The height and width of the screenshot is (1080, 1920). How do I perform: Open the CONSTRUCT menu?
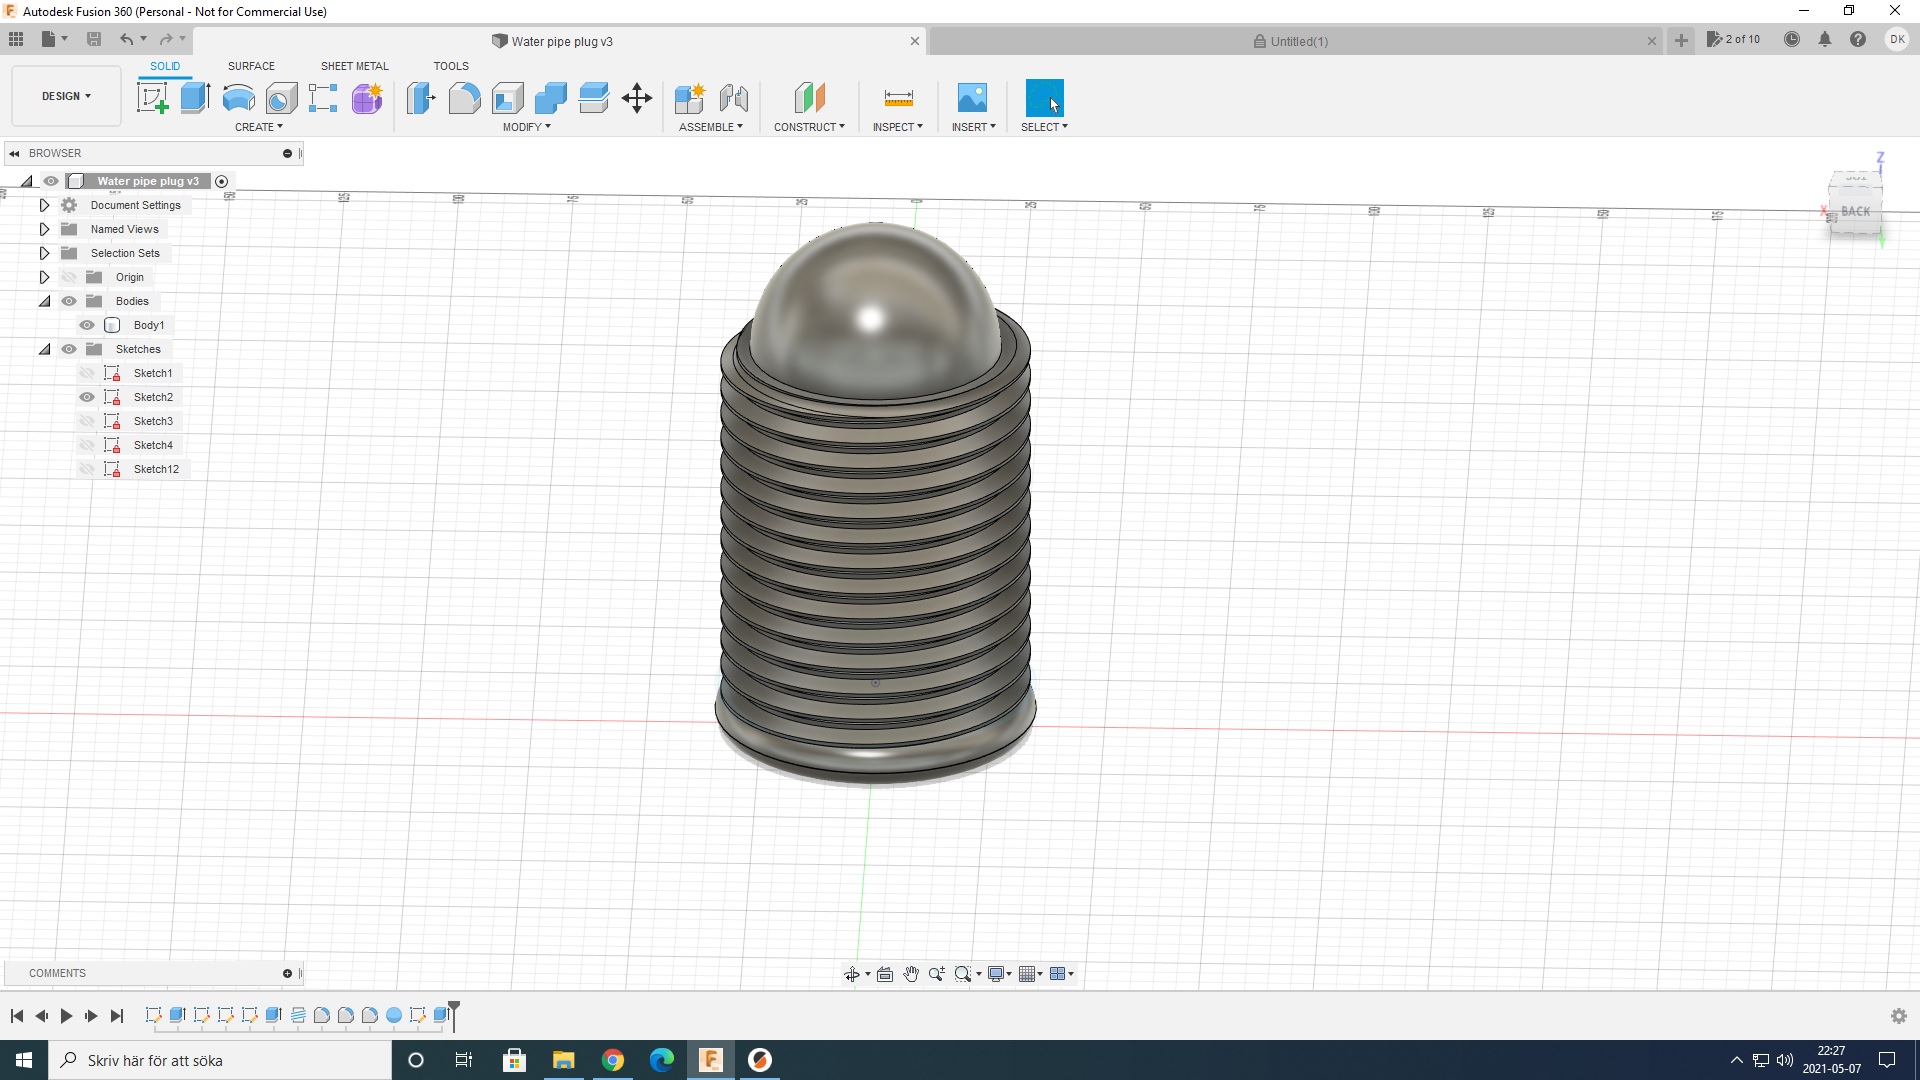(x=809, y=127)
